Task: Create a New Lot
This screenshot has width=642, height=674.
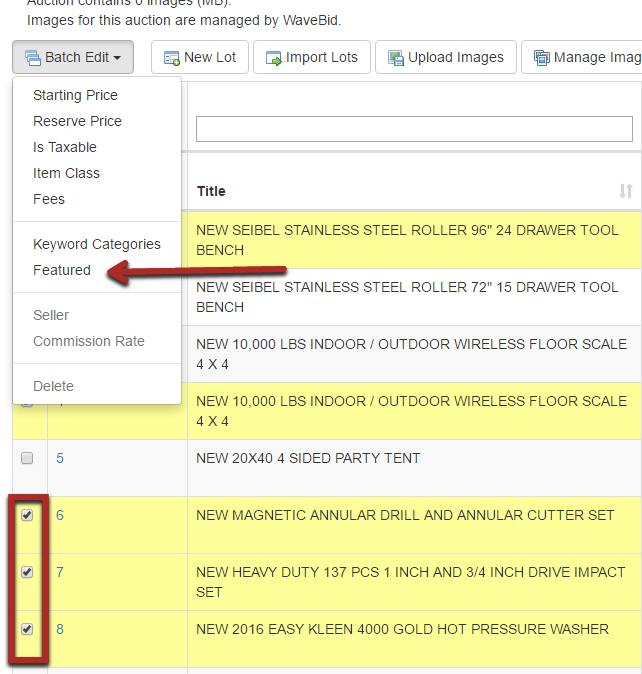Action: [x=200, y=57]
